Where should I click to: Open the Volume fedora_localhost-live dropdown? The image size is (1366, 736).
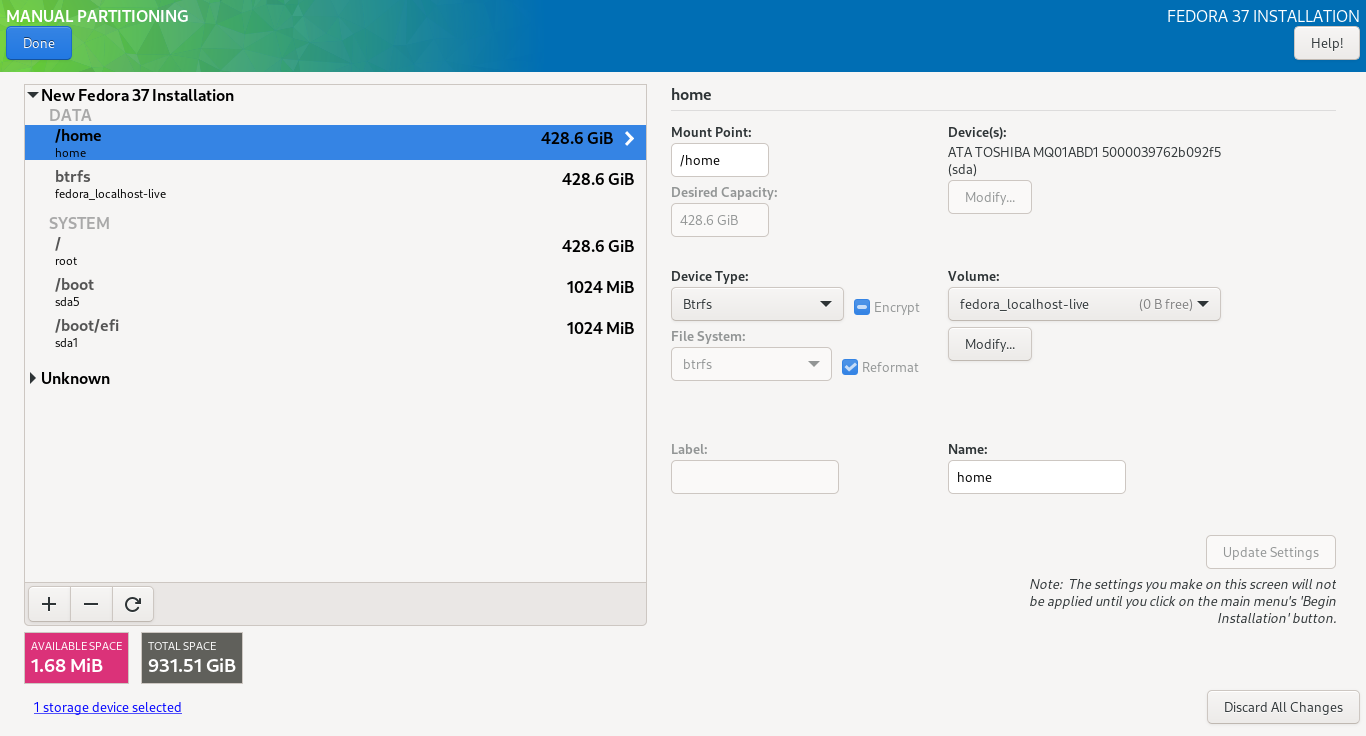[x=1083, y=304]
